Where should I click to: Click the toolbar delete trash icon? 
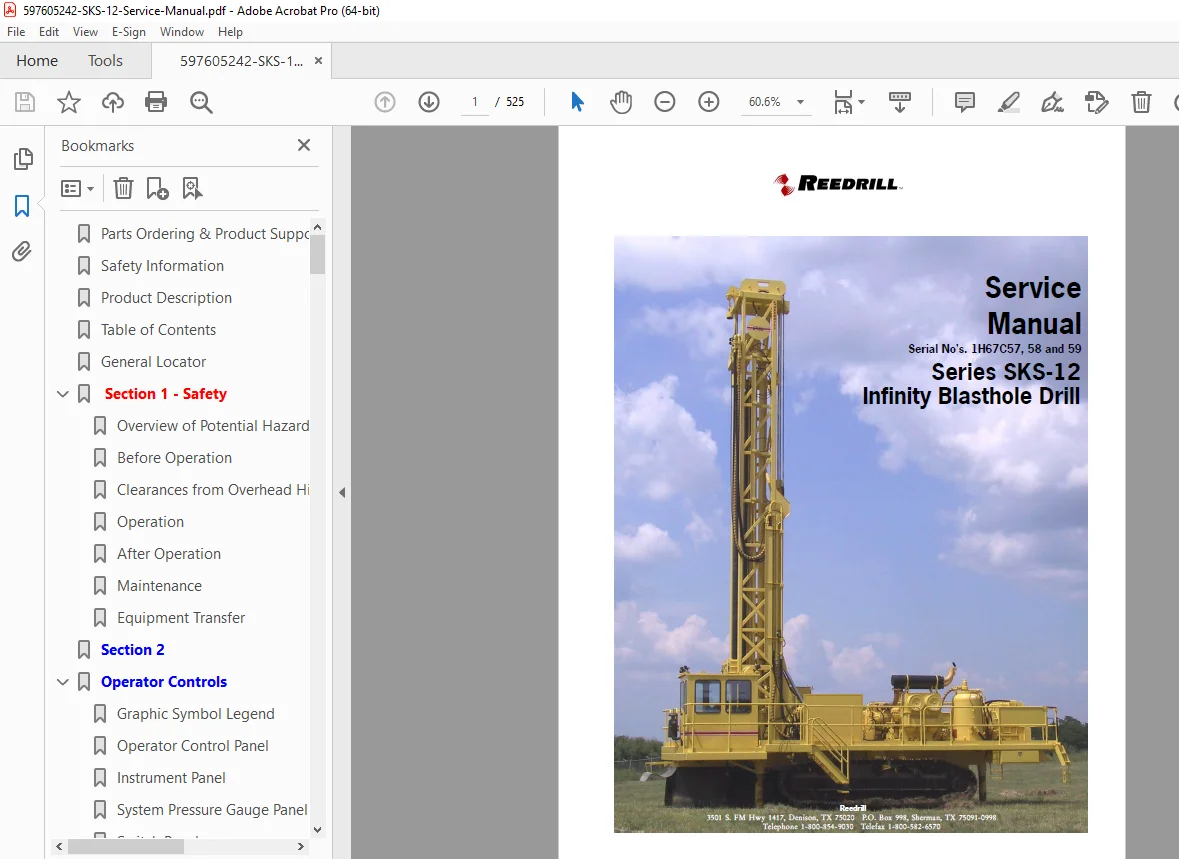(1141, 102)
